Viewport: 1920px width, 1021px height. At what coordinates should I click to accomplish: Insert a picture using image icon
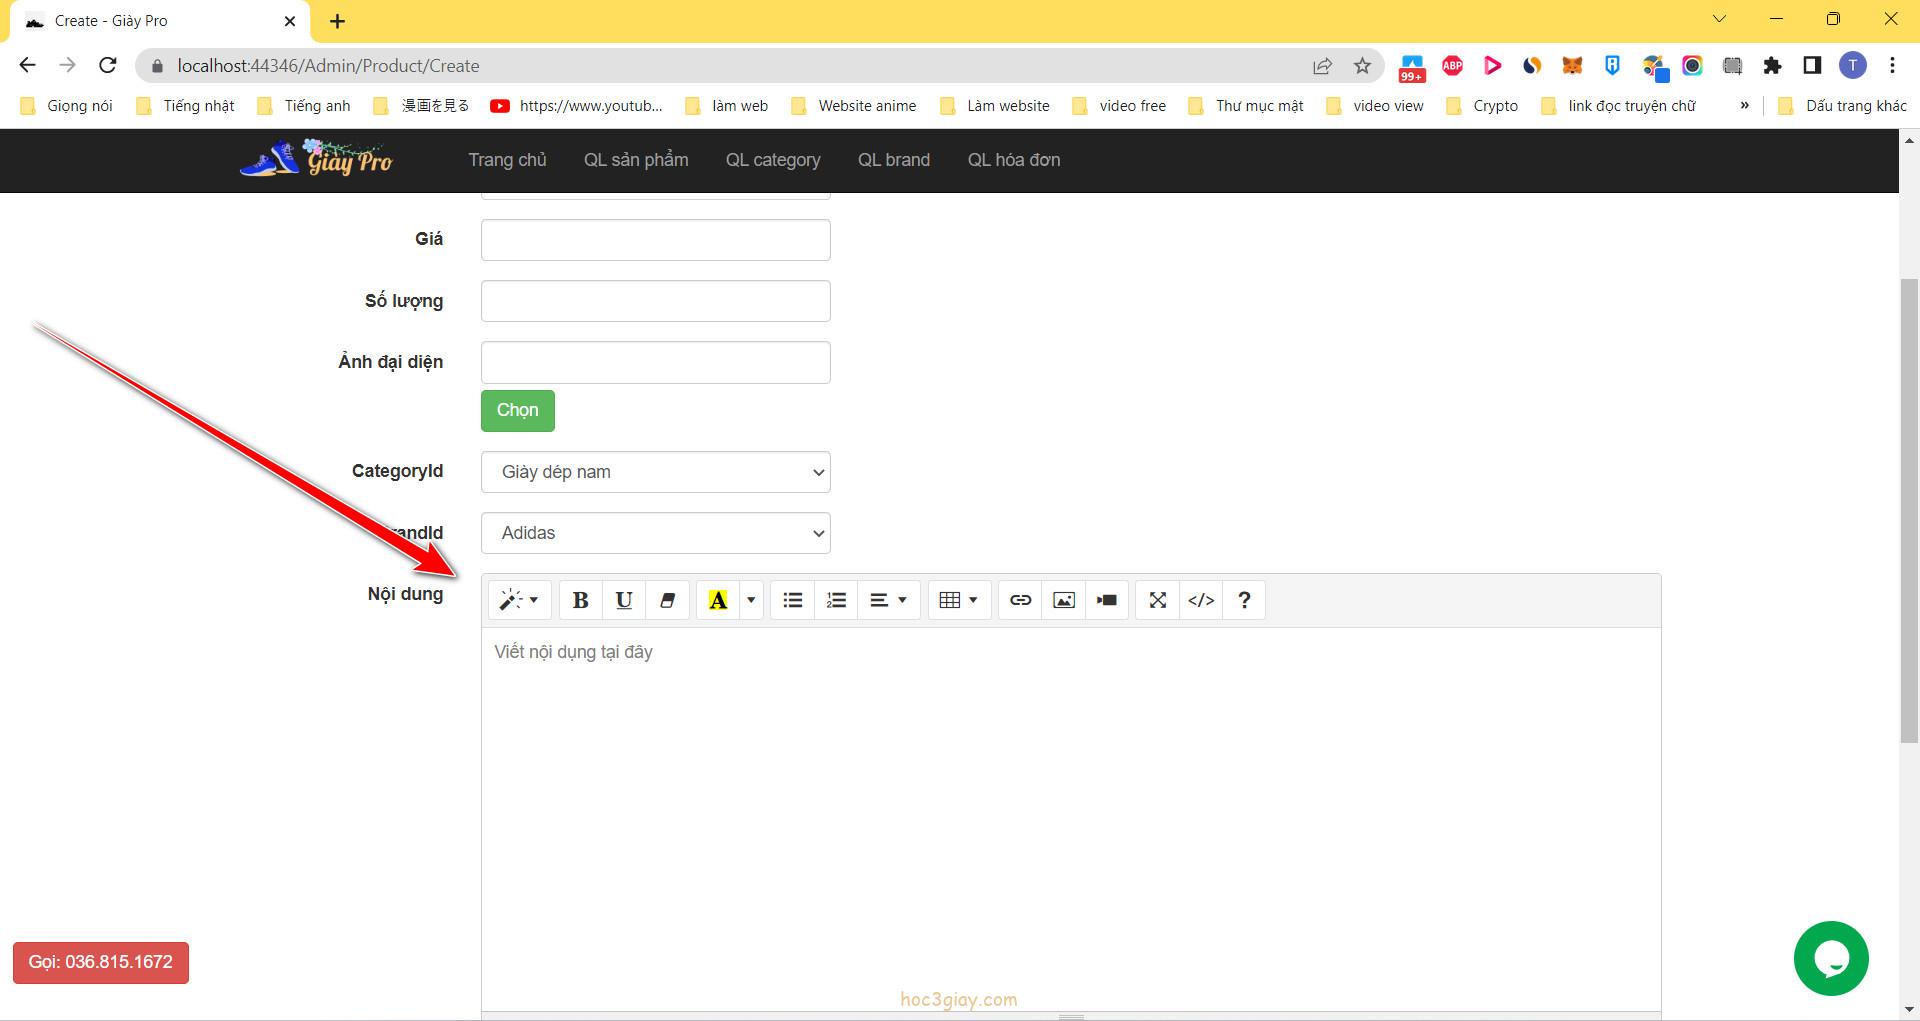(1064, 600)
